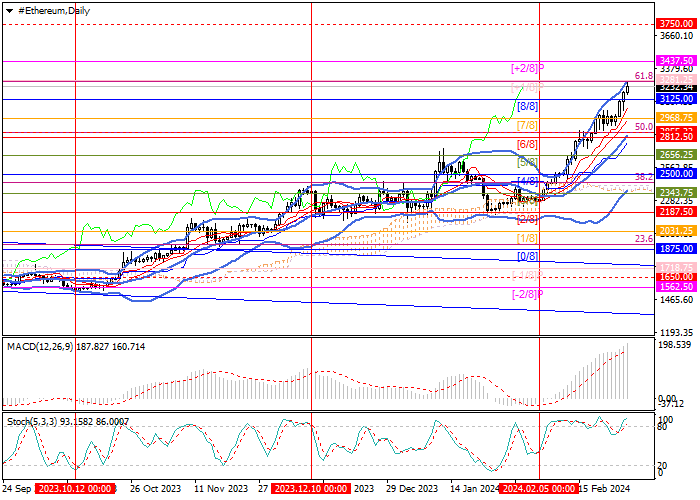The width and height of the screenshot is (700, 500).
Task: Click the 23.6 Fibonacci level label
Action: click(x=644, y=239)
